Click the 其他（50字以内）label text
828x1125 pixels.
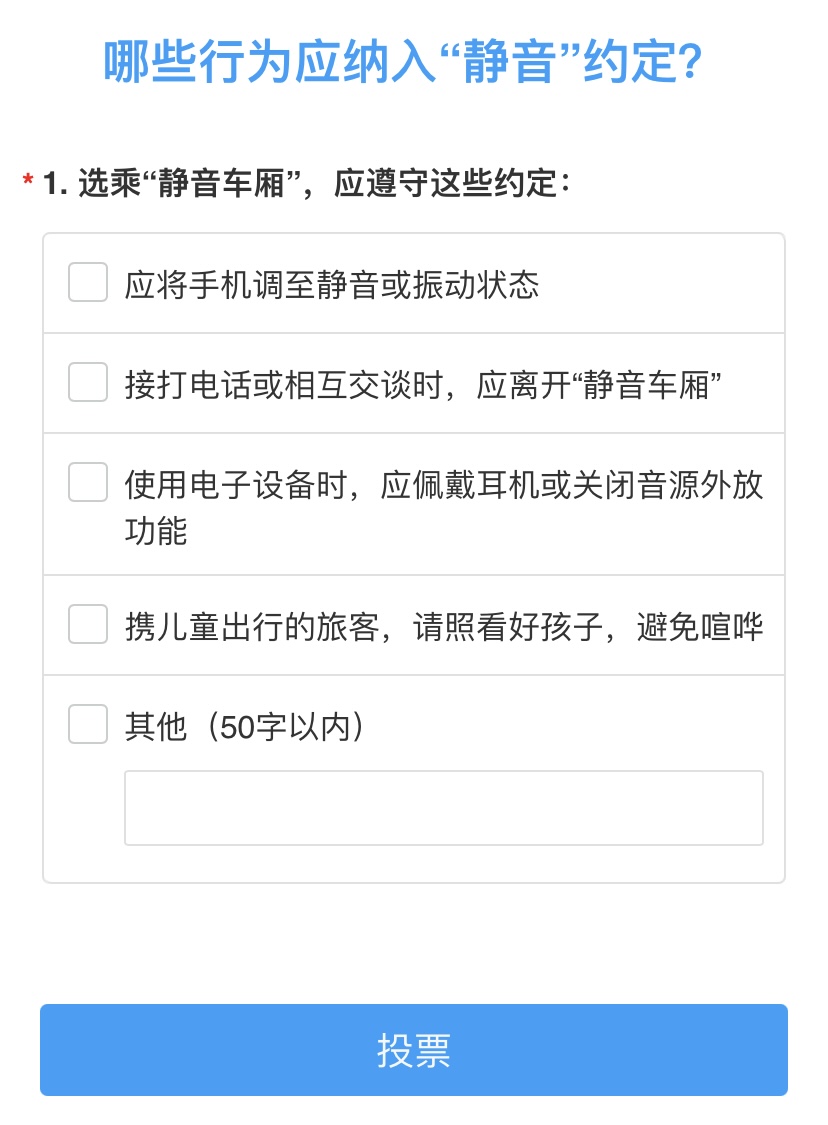coord(245,727)
